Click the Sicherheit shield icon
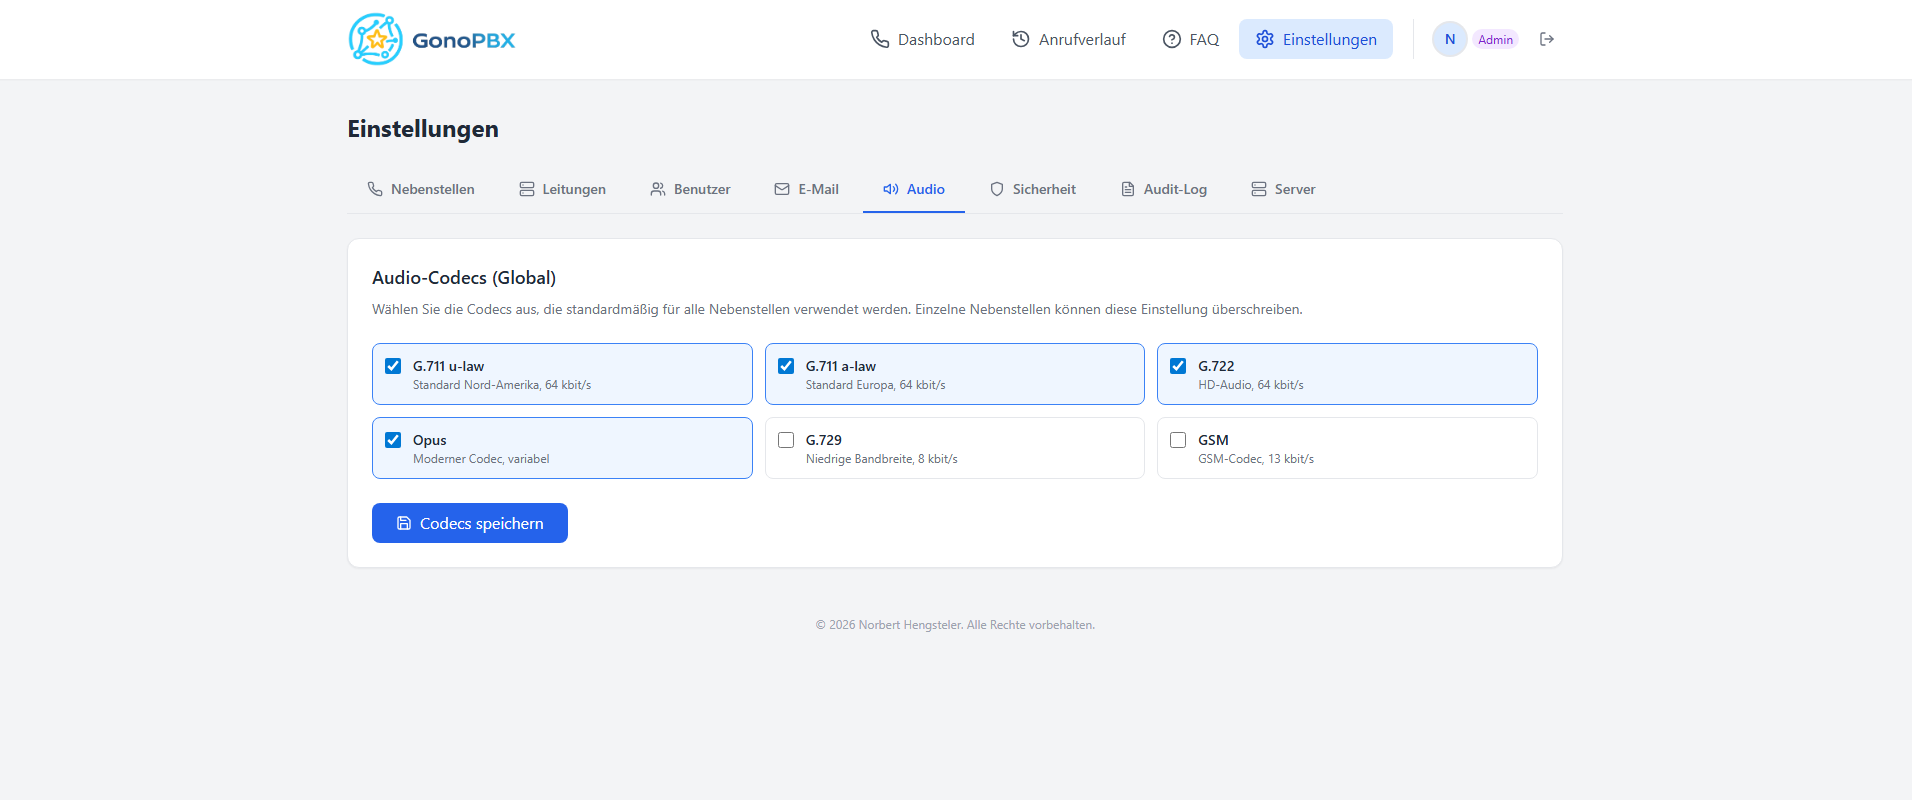Screen dimensions: 1912x800 pyautogui.click(x=997, y=189)
